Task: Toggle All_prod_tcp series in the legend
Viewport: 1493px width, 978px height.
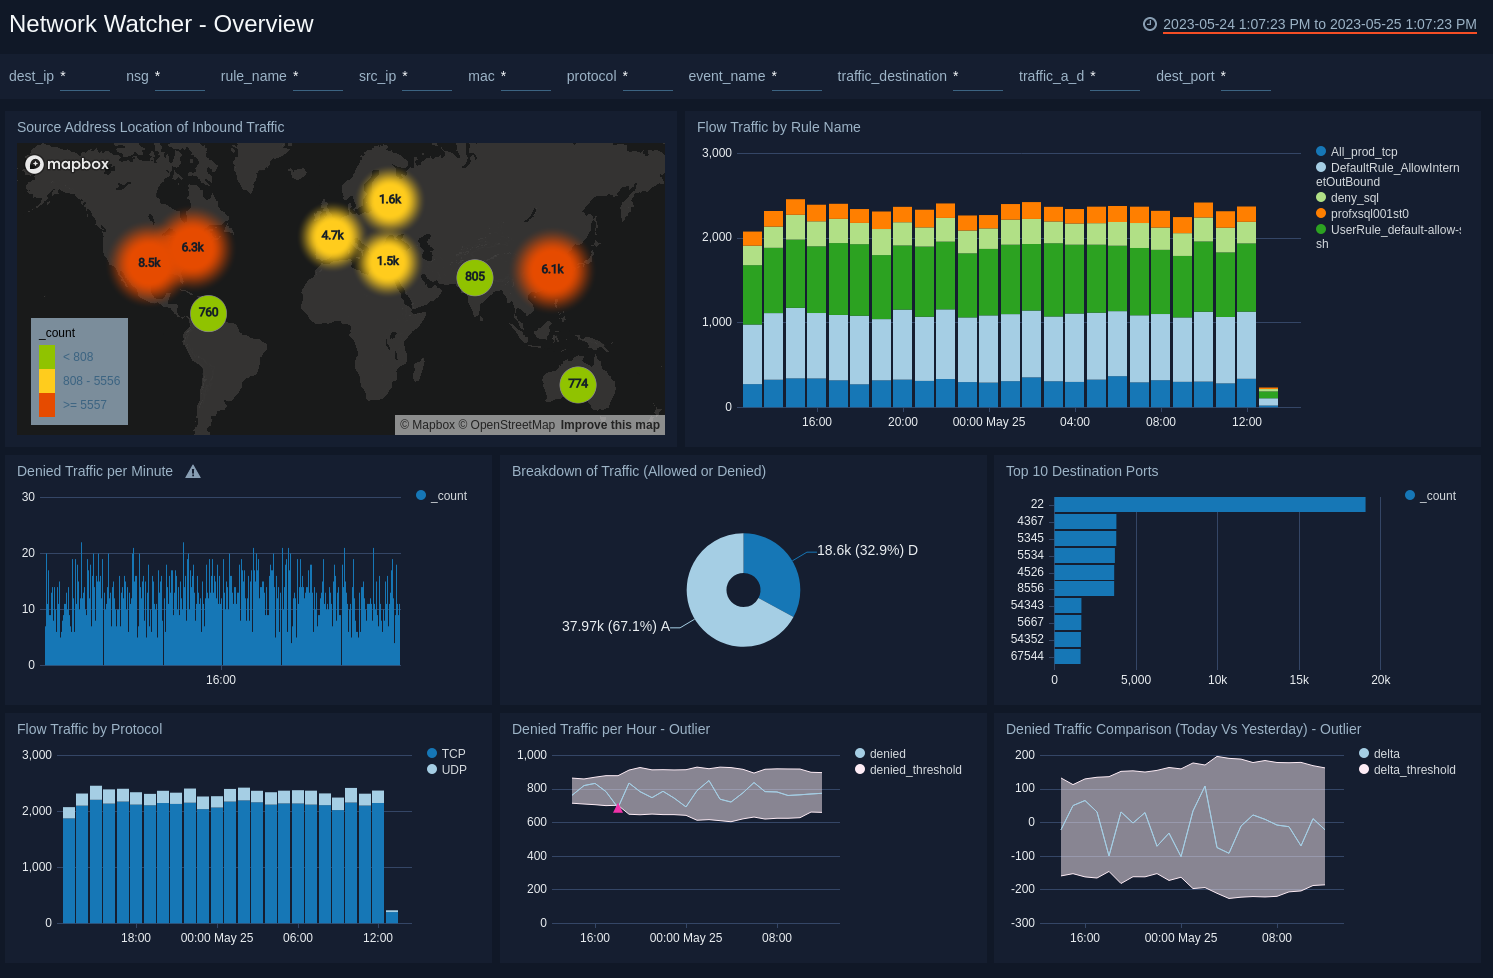Action: click(x=1357, y=152)
